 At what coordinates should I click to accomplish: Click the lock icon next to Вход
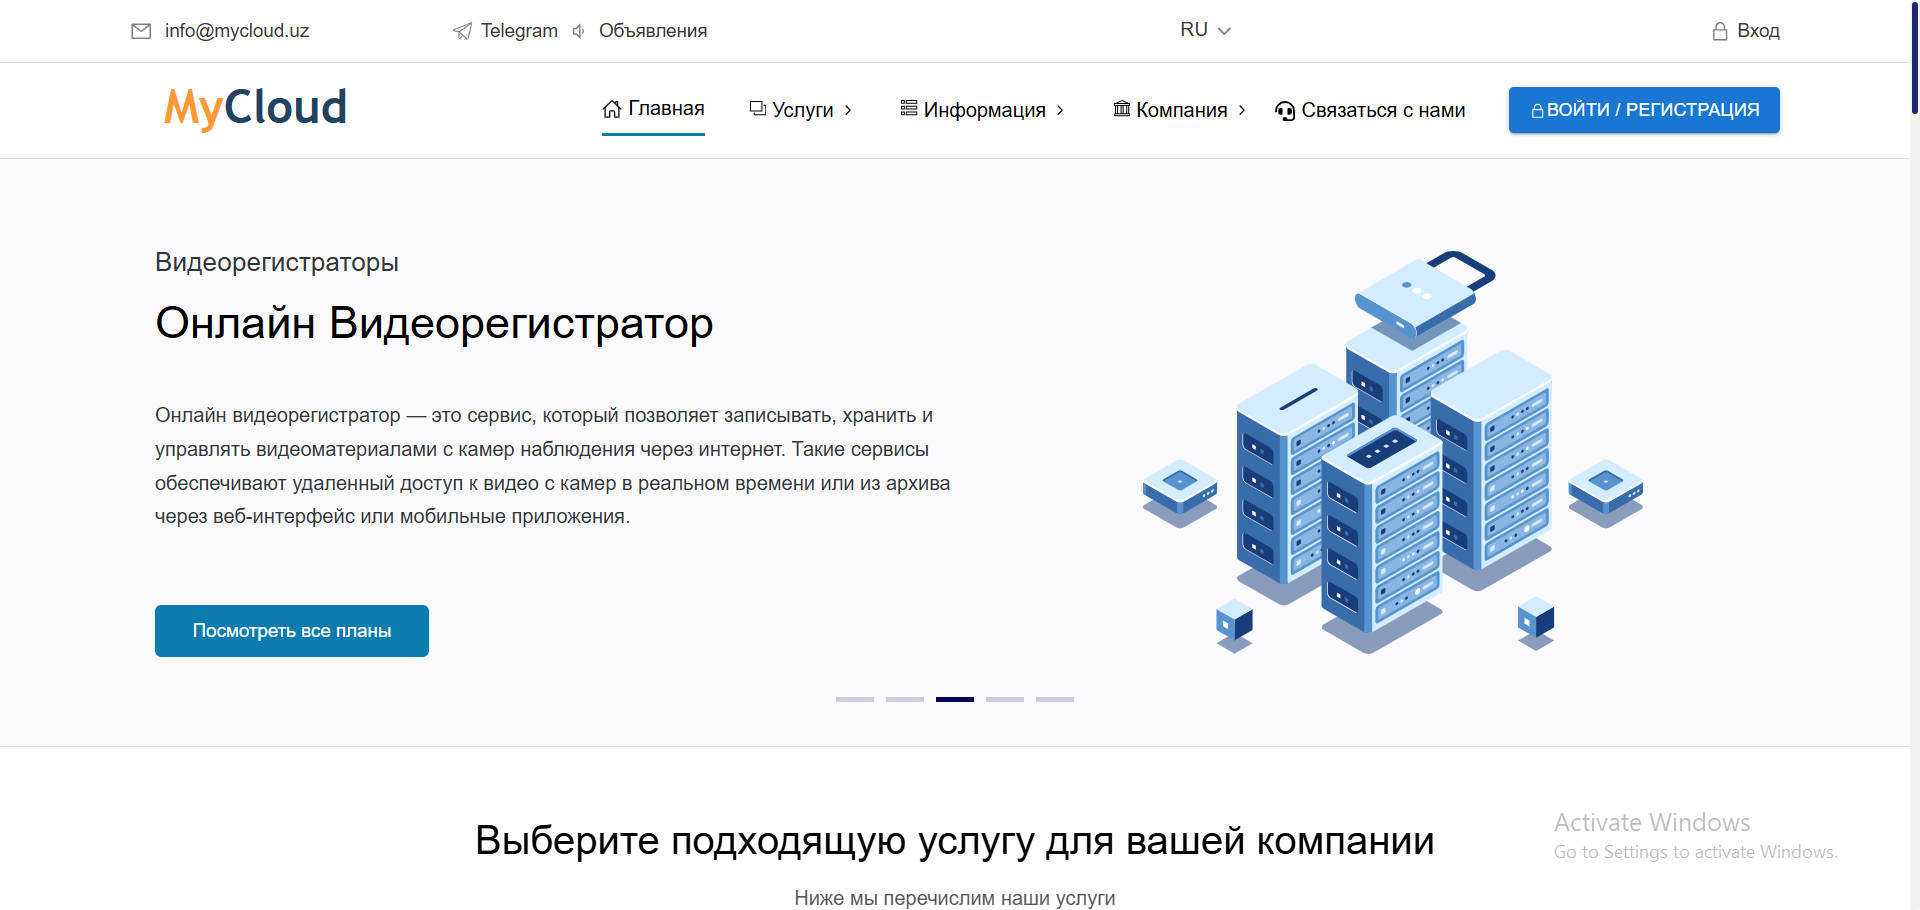point(1719,30)
